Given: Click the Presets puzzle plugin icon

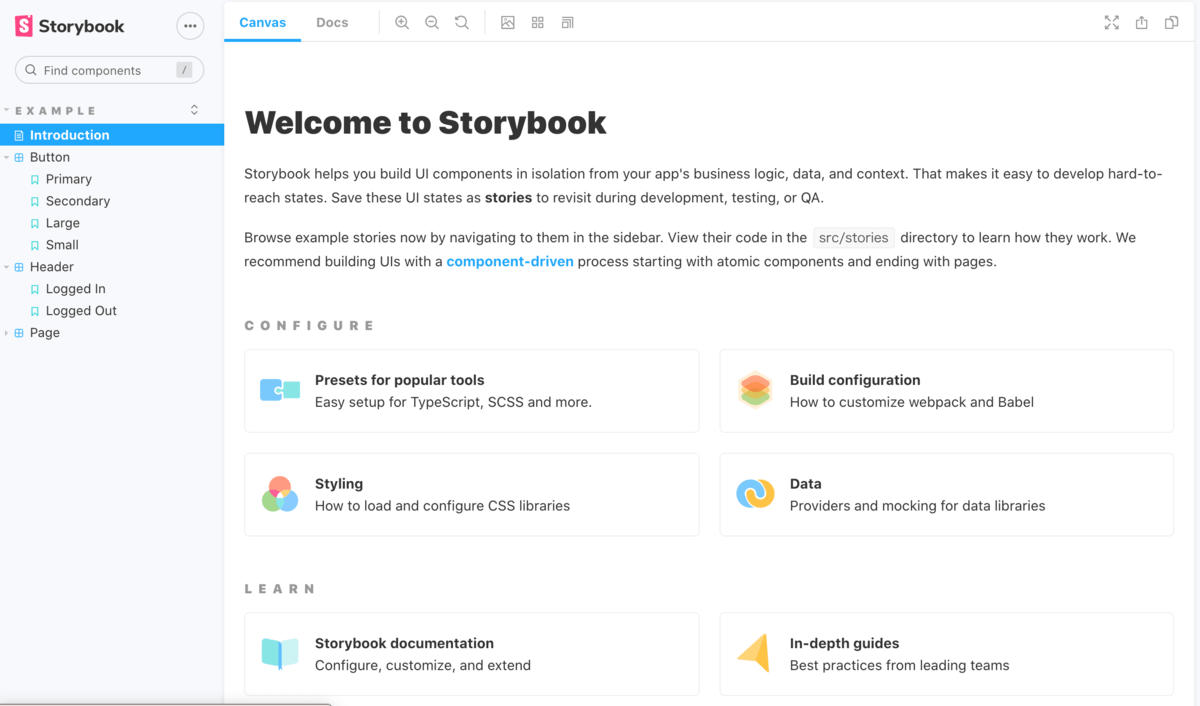Looking at the screenshot, I should pos(280,390).
